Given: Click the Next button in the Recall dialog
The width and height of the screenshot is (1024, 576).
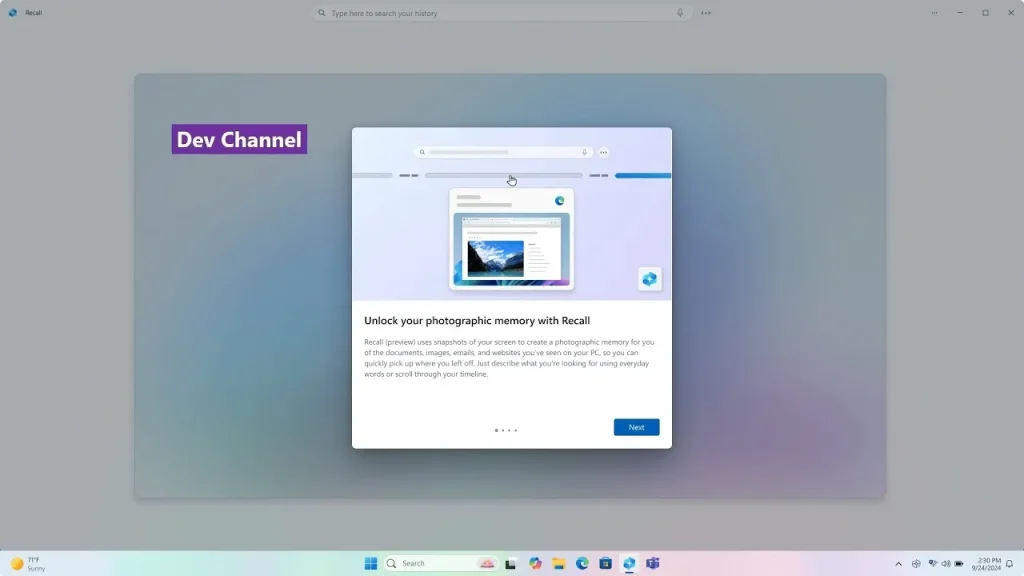Looking at the screenshot, I should pyautogui.click(x=636, y=427).
